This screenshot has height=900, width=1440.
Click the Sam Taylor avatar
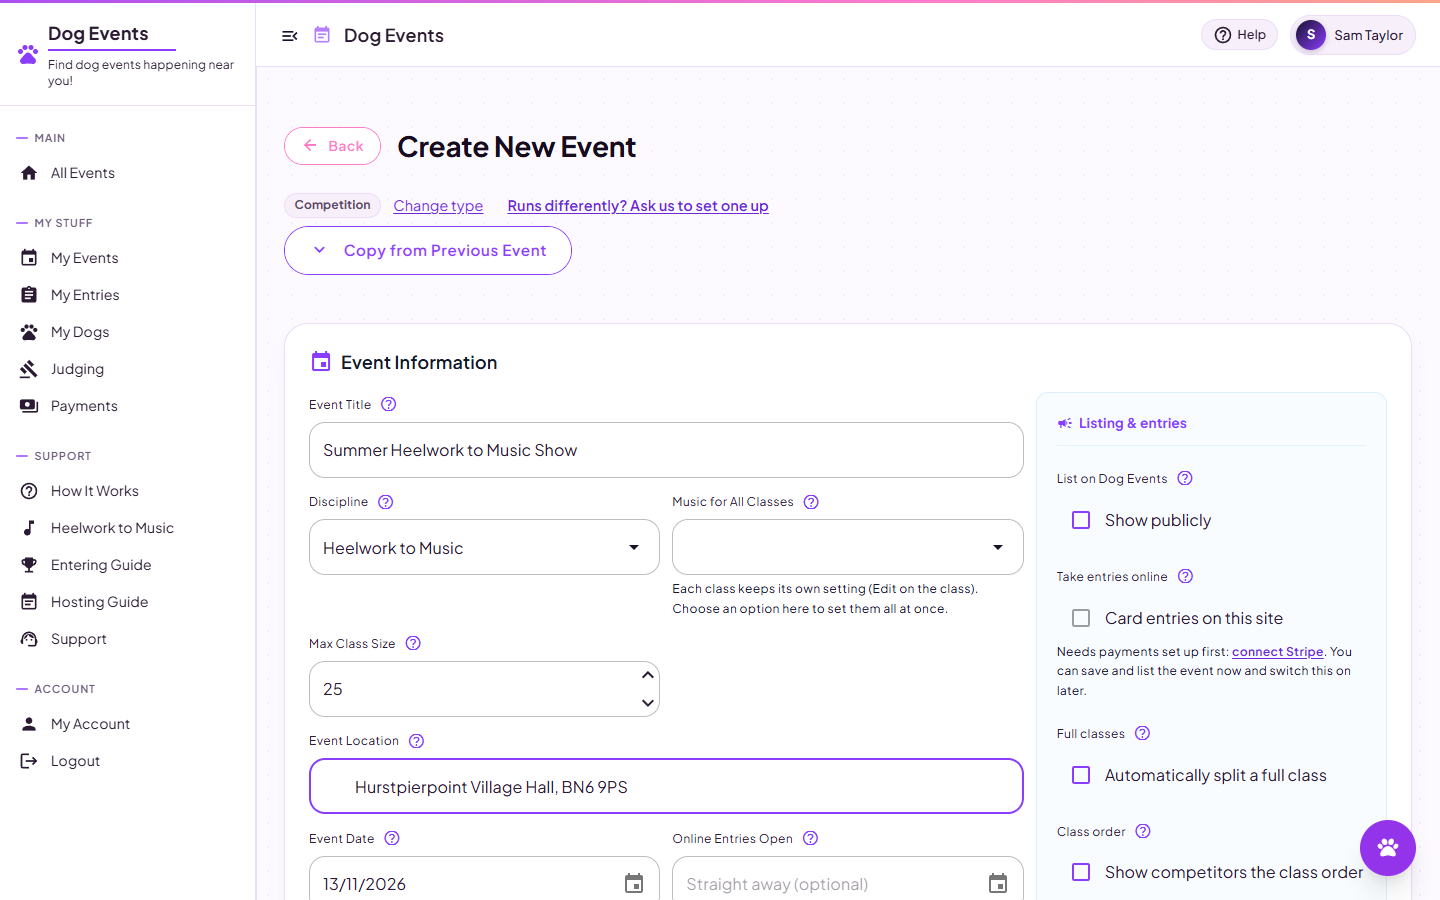1311,35
